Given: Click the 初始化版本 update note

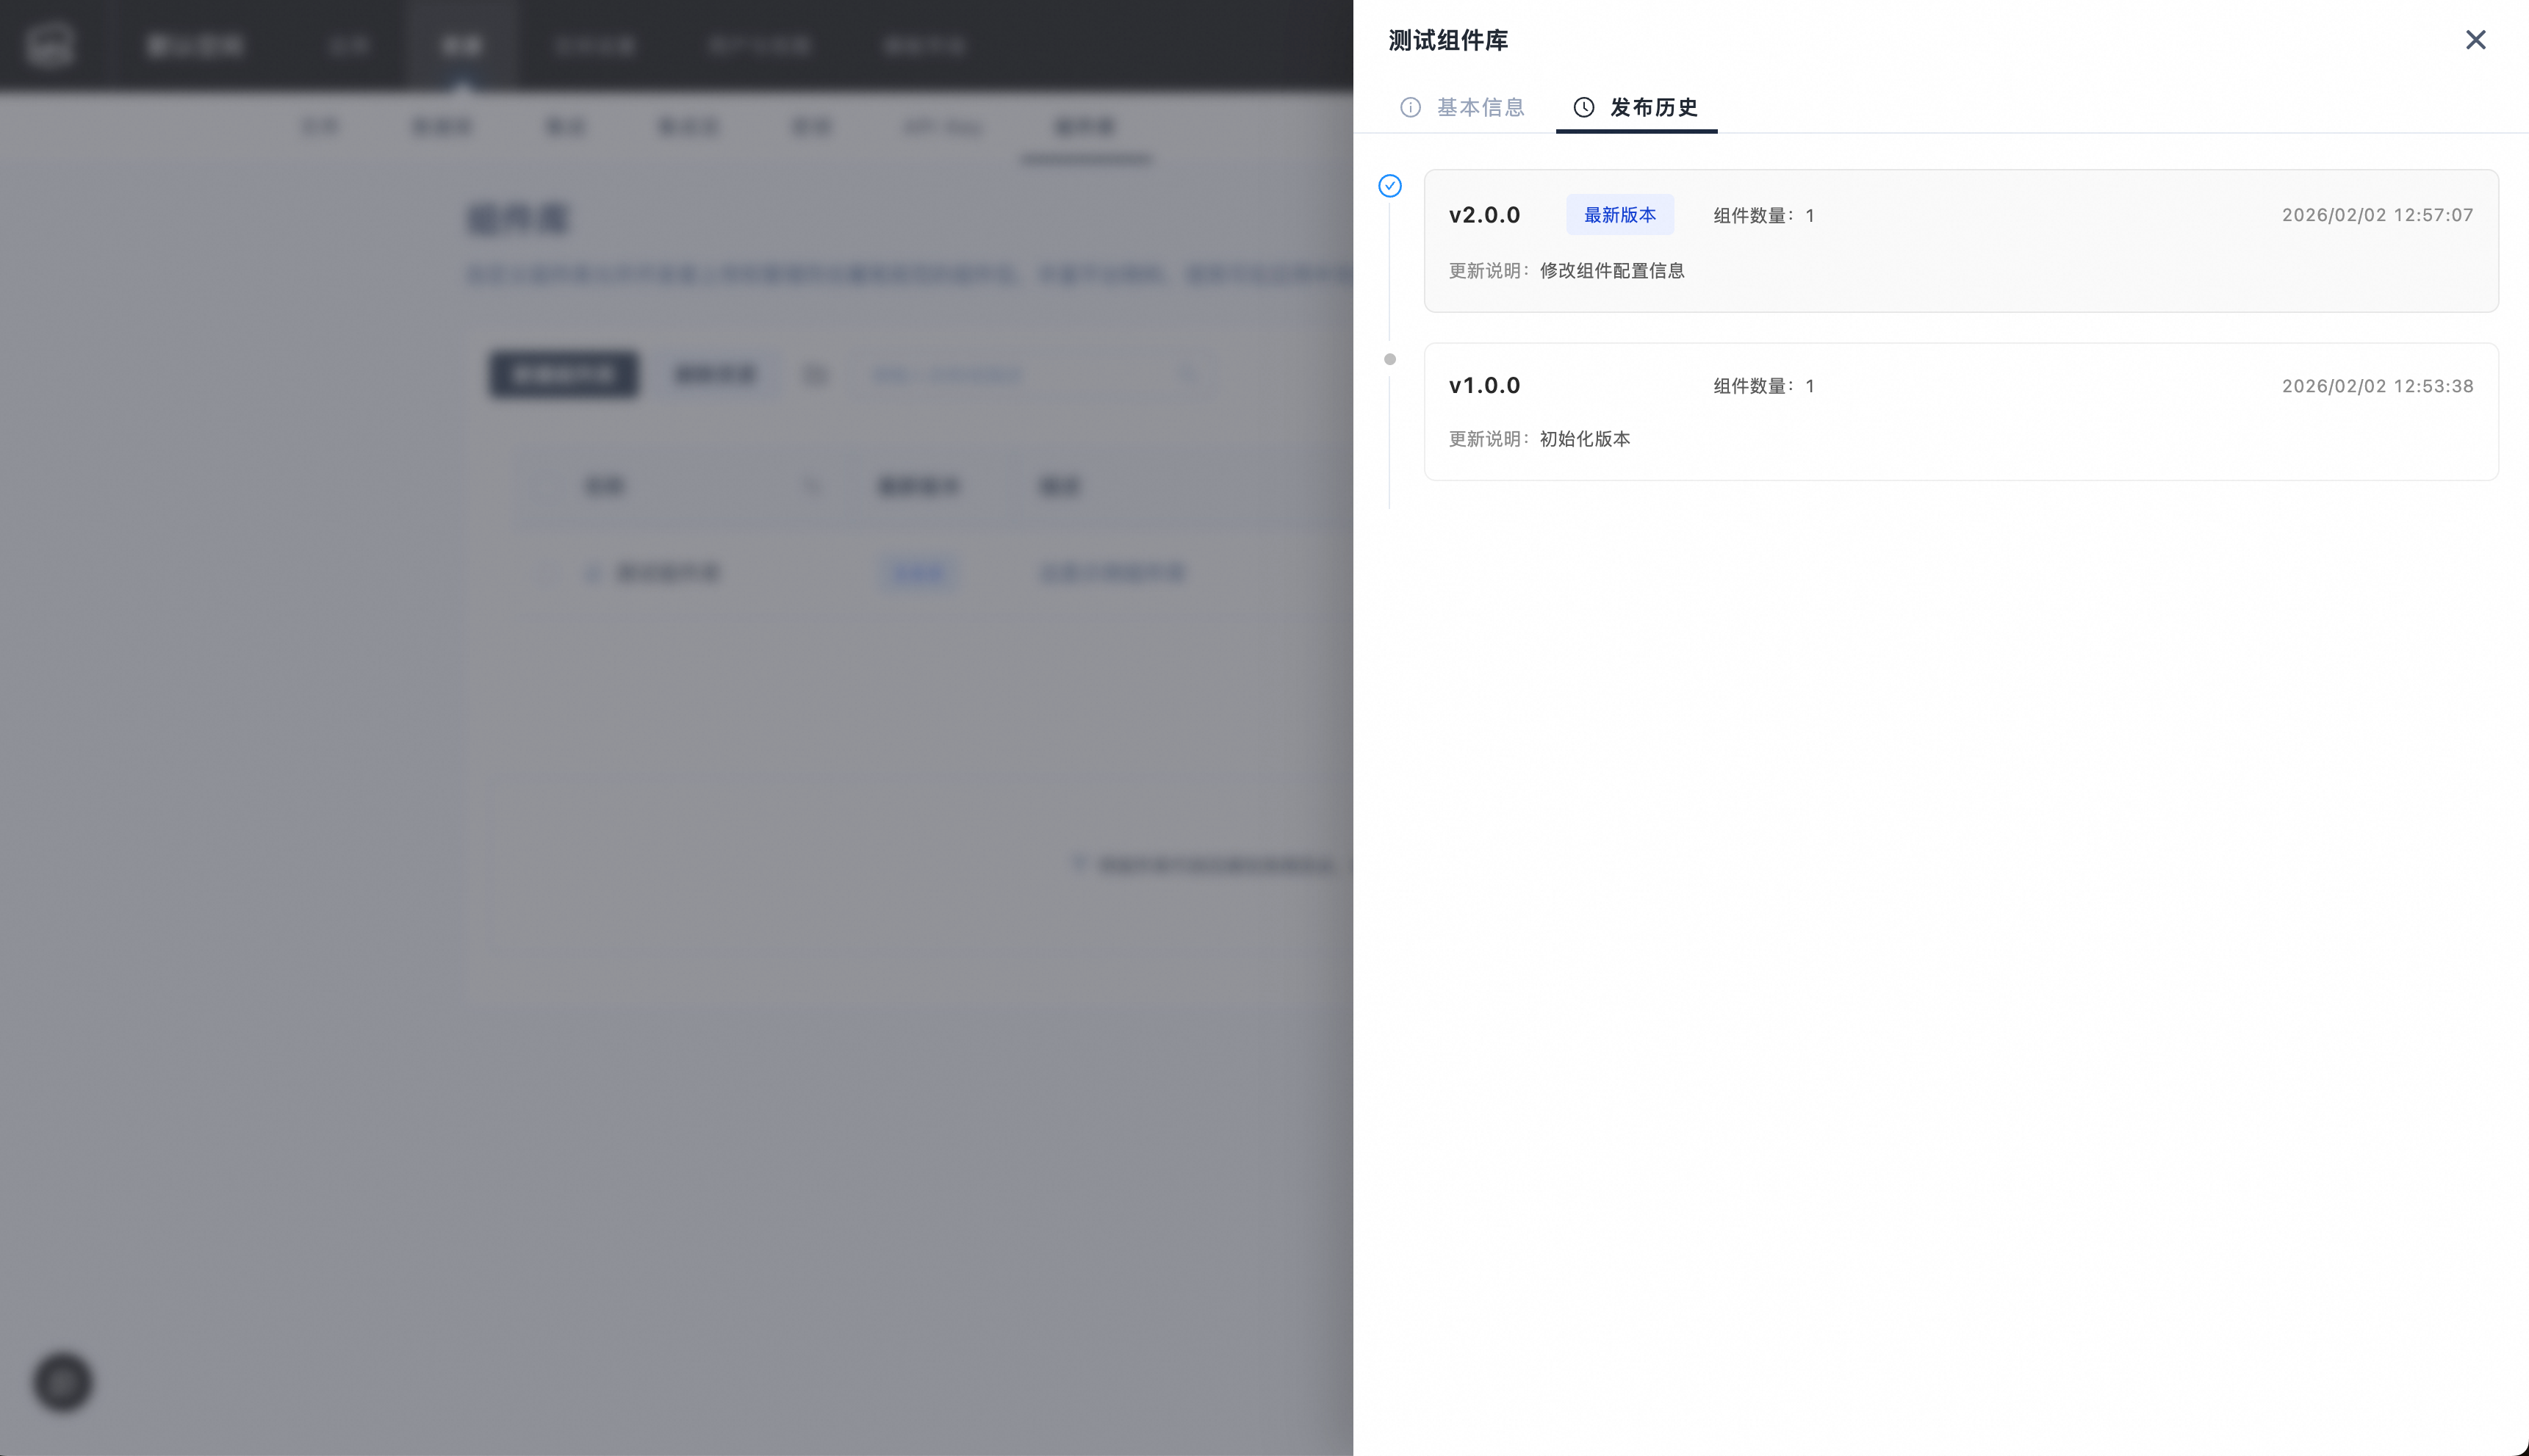Looking at the screenshot, I should click(1584, 439).
